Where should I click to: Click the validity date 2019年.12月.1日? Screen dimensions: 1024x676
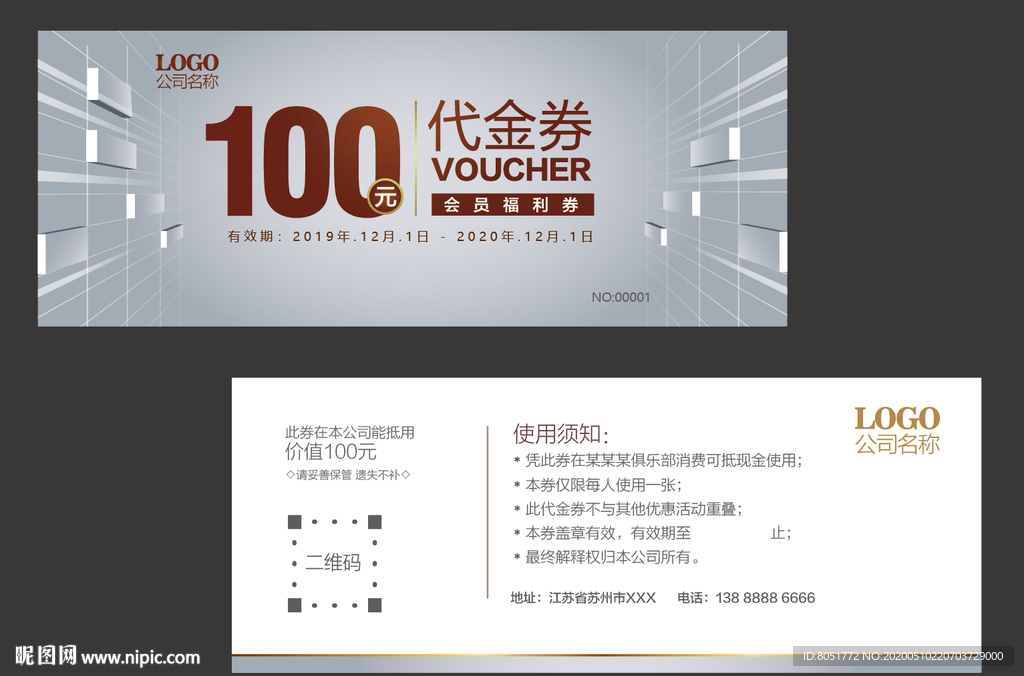[360, 236]
